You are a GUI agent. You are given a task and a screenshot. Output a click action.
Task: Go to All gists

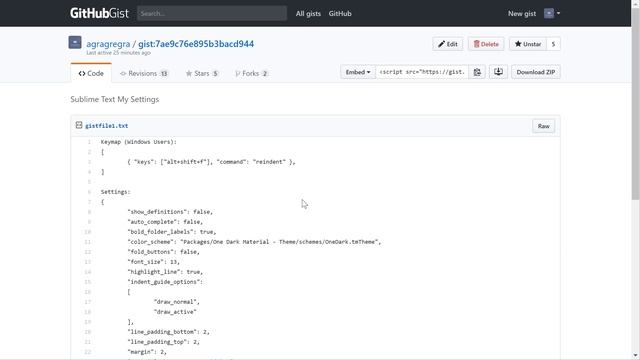308,13
